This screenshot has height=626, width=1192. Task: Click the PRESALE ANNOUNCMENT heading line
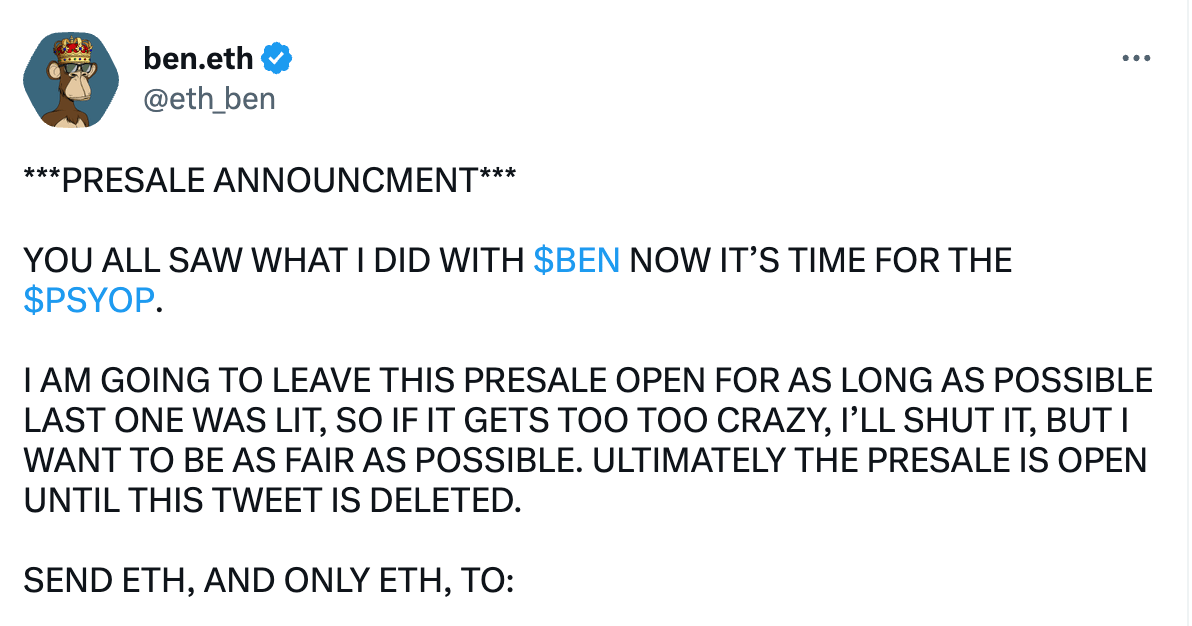pos(270,180)
